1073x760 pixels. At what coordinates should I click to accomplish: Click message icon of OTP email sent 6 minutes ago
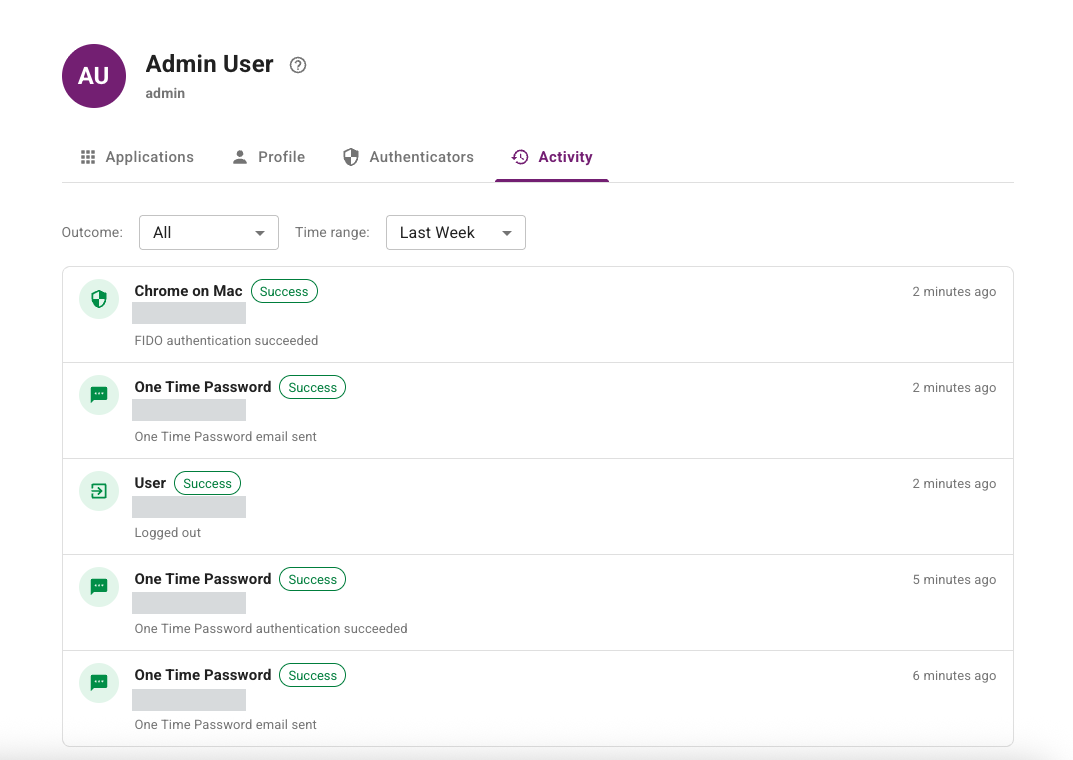[x=99, y=682]
